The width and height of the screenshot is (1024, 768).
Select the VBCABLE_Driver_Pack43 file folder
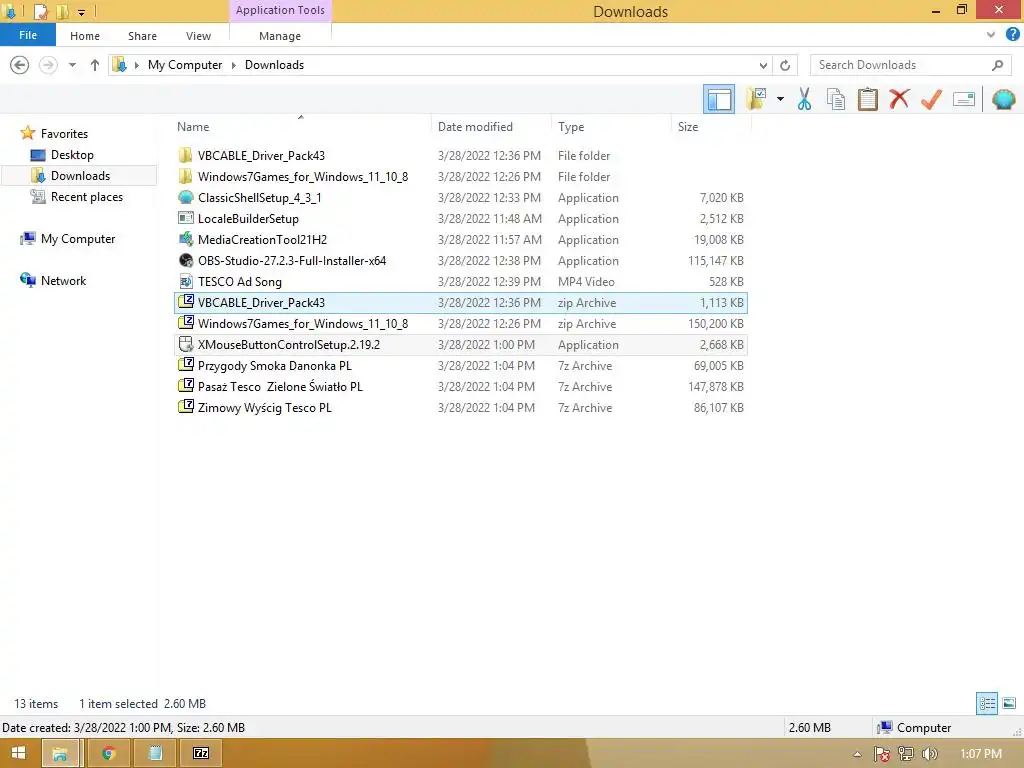point(461,155)
